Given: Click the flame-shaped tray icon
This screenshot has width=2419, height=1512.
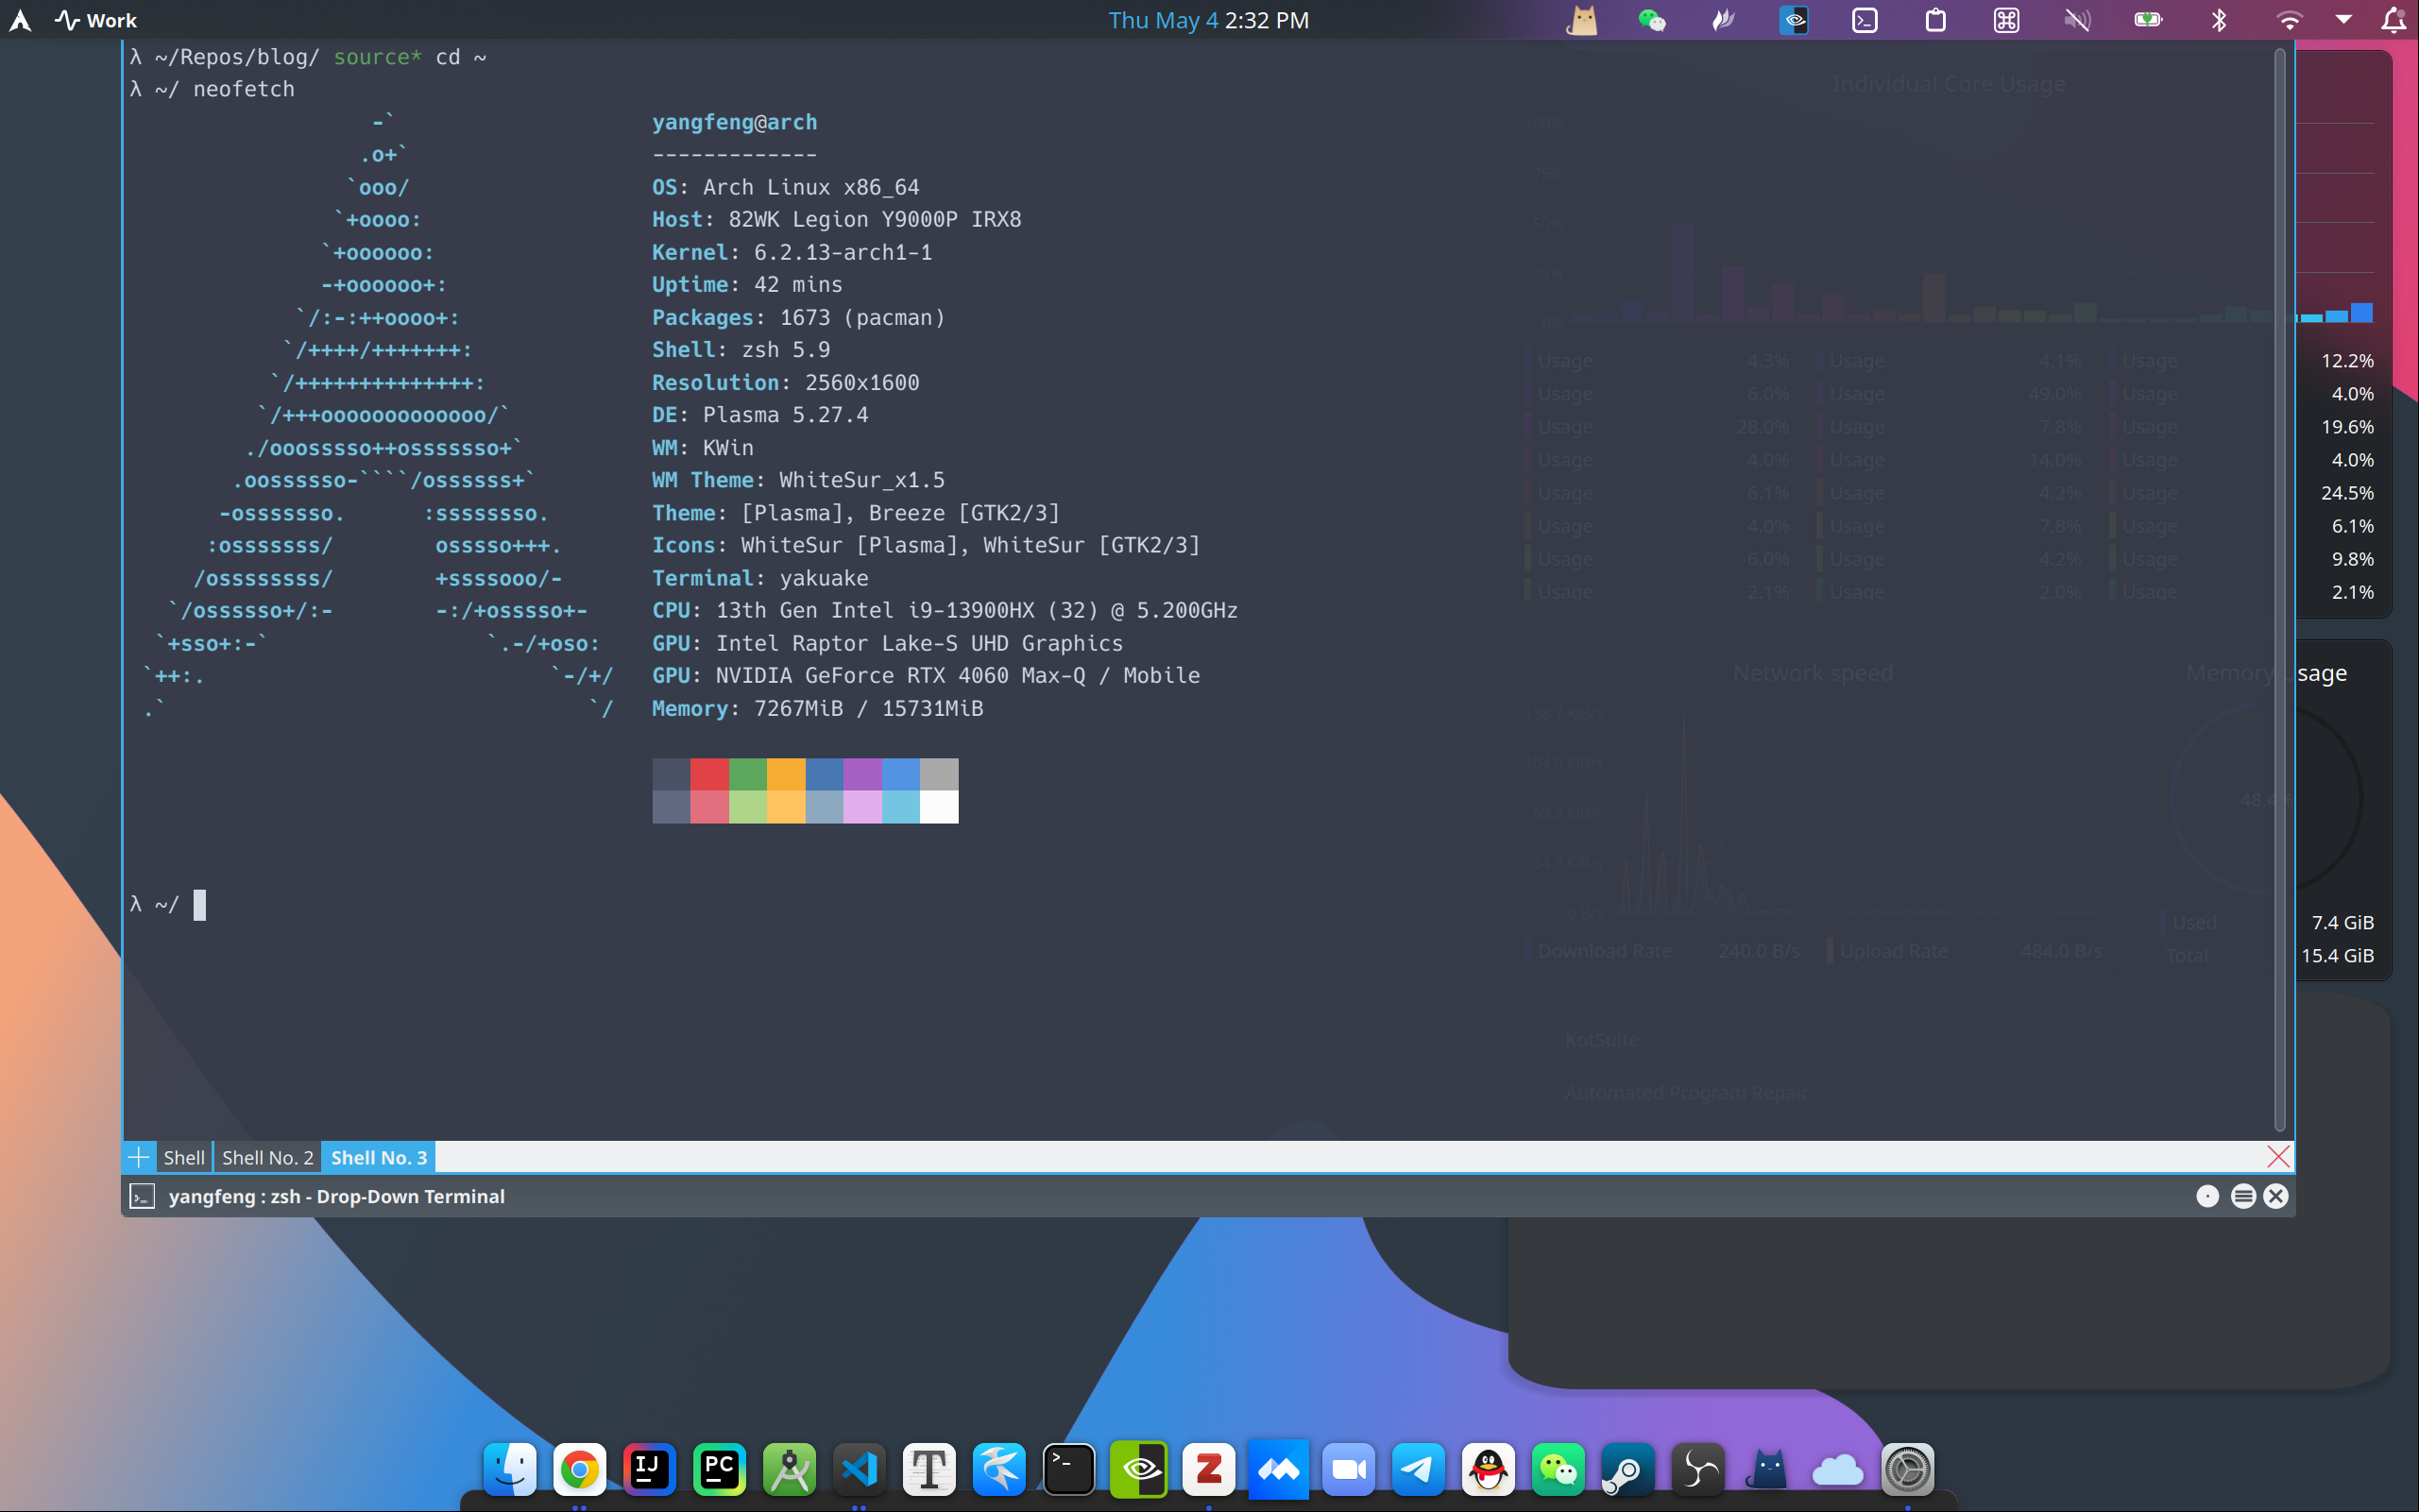Looking at the screenshot, I should pyautogui.click(x=1723, y=20).
